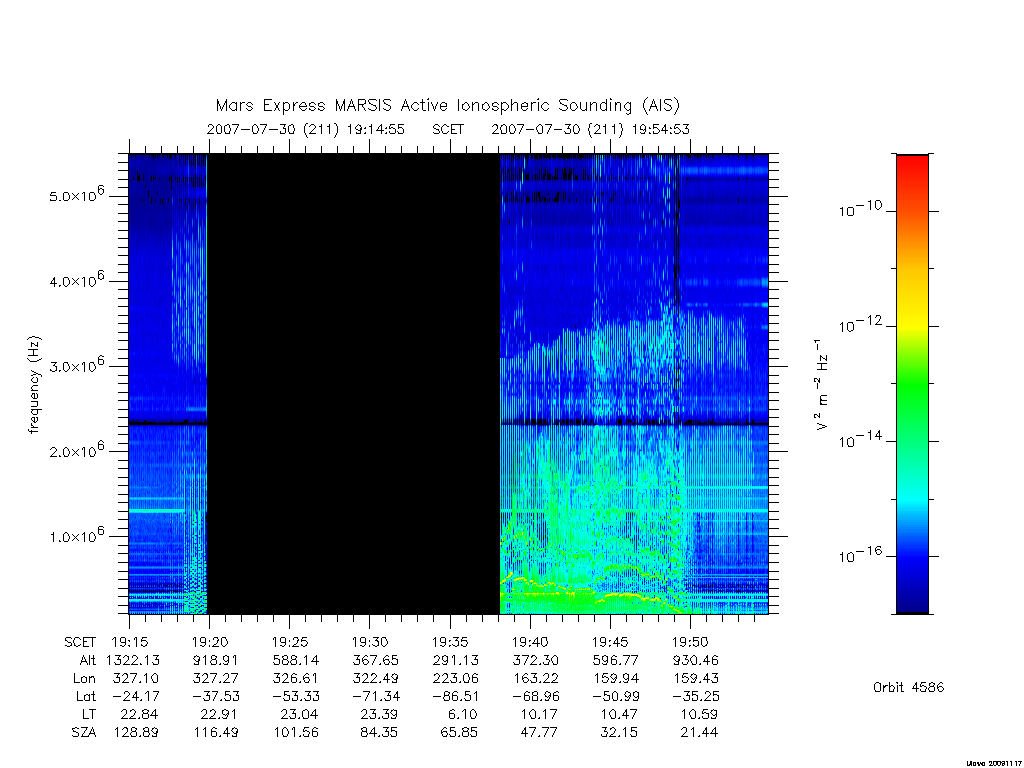Click the black data gap in the spectrogram
The height and width of the screenshot is (768, 1024).
353,384
